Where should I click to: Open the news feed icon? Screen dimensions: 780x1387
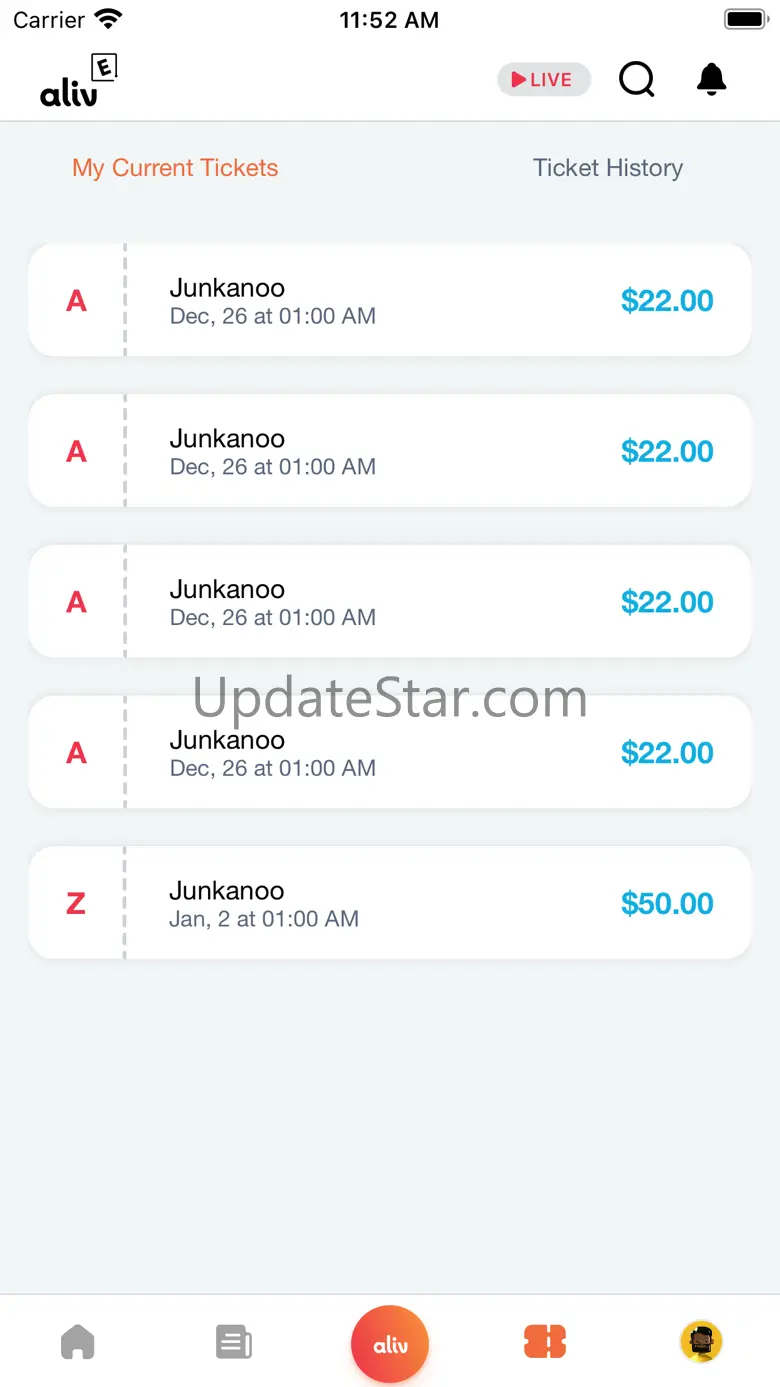click(234, 1342)
